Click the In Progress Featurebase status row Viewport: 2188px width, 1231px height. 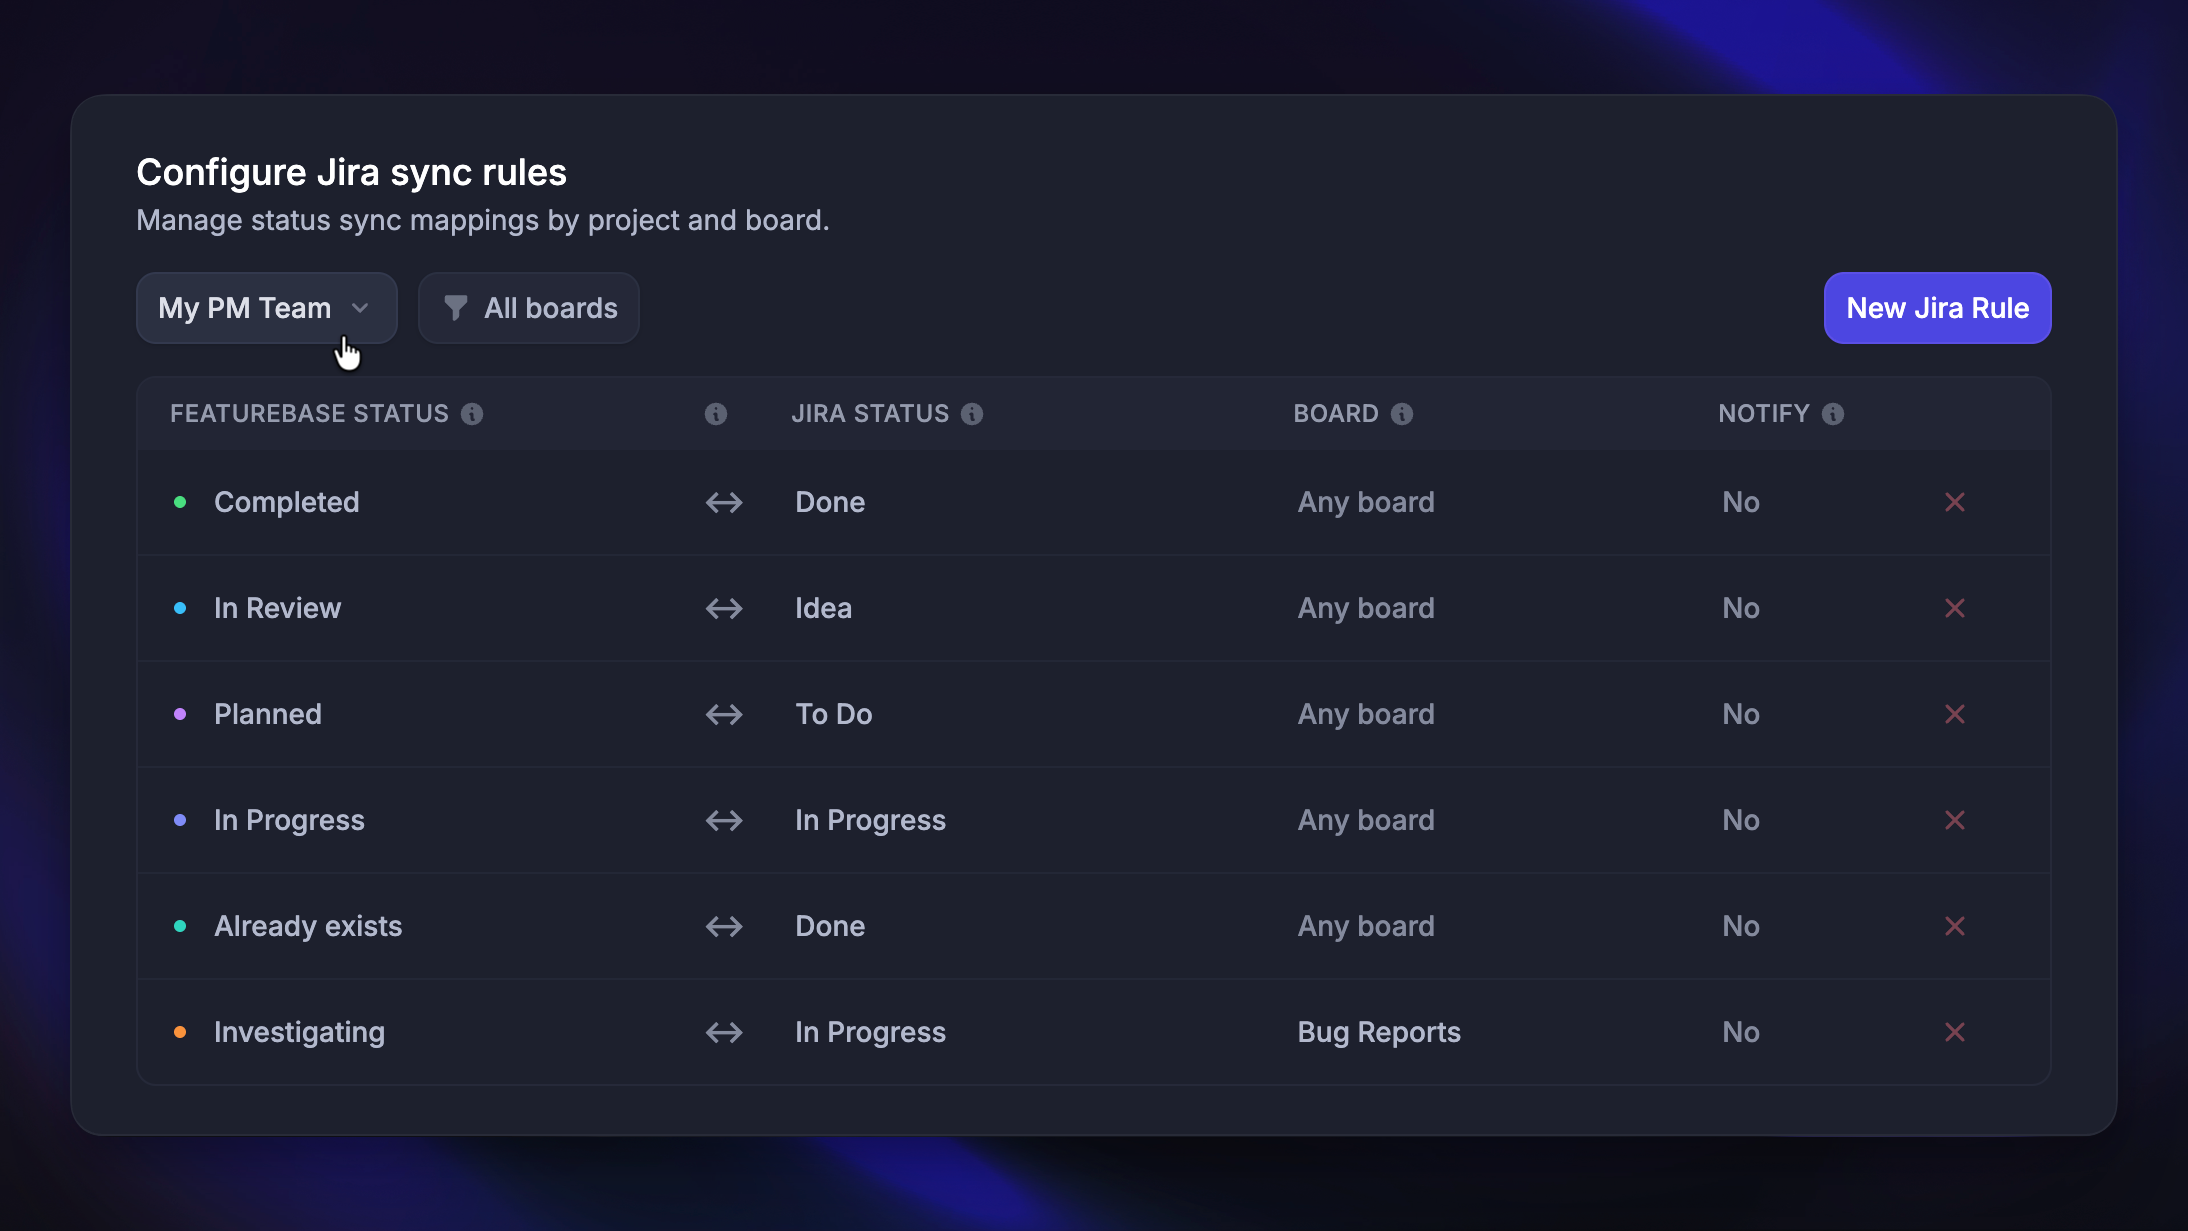pos(289,820)
